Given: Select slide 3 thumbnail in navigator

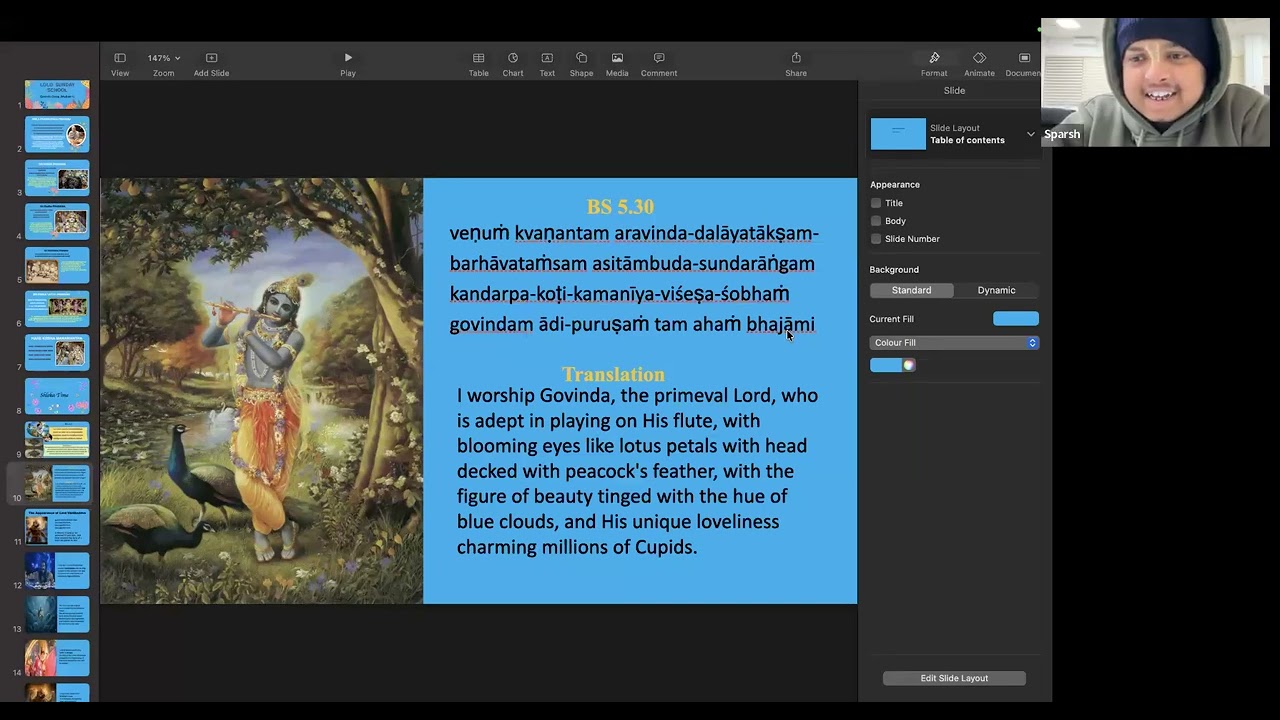Looking at the screenshot, I should tap(57, 178).
